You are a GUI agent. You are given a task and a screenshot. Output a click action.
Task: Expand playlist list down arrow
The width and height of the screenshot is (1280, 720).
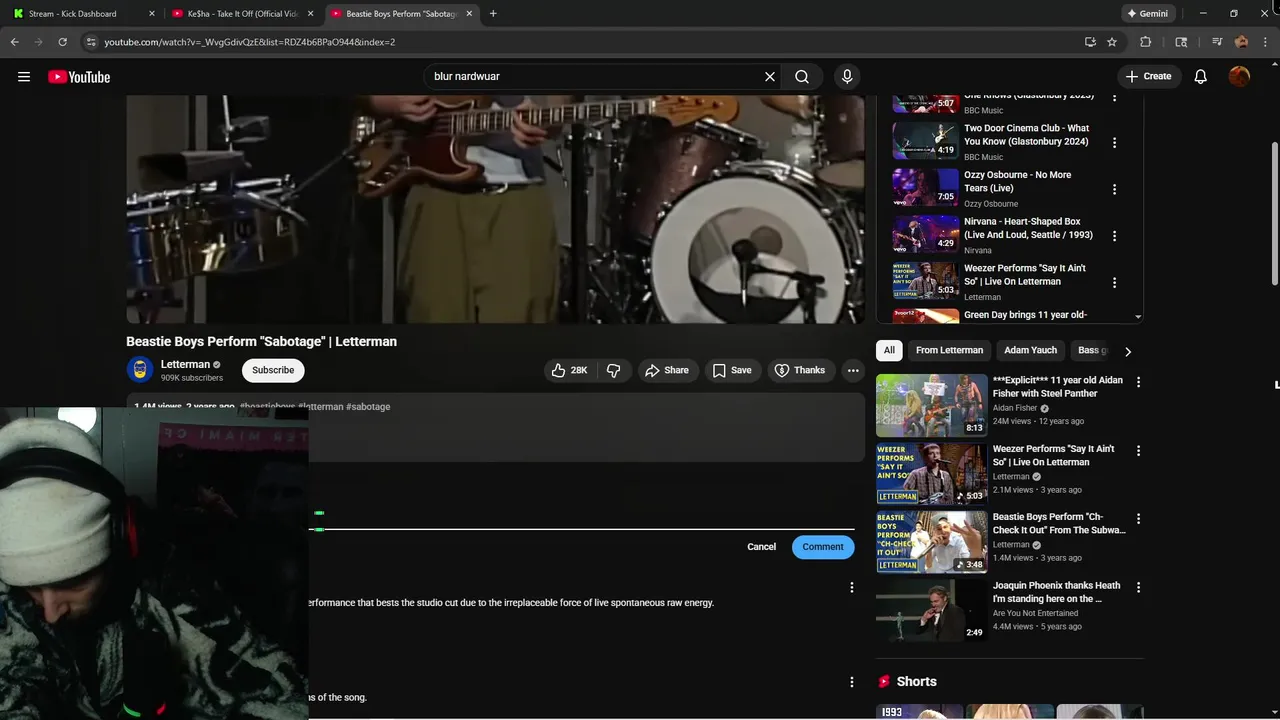coord(1137,317)
